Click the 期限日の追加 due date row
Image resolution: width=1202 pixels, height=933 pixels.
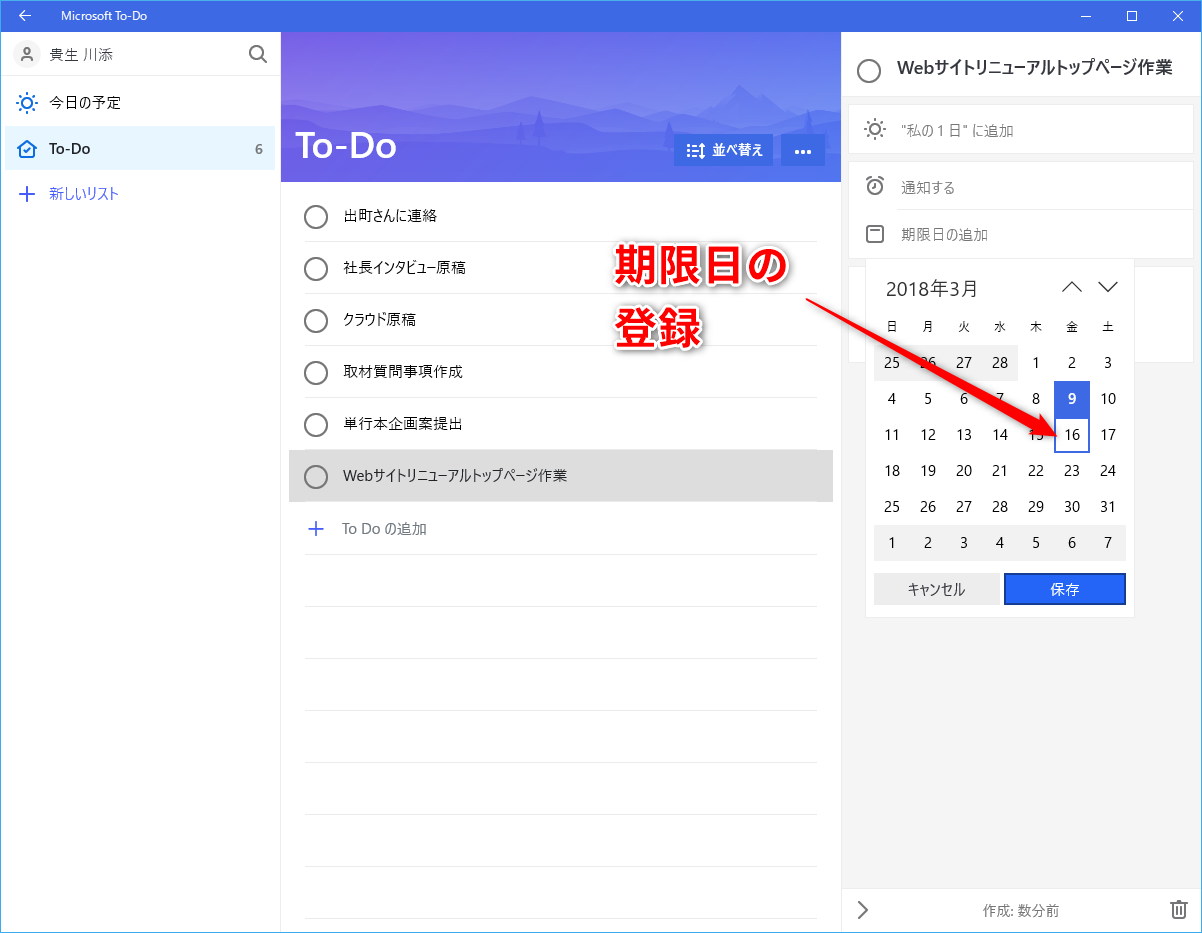click(x=1021, y=234)
